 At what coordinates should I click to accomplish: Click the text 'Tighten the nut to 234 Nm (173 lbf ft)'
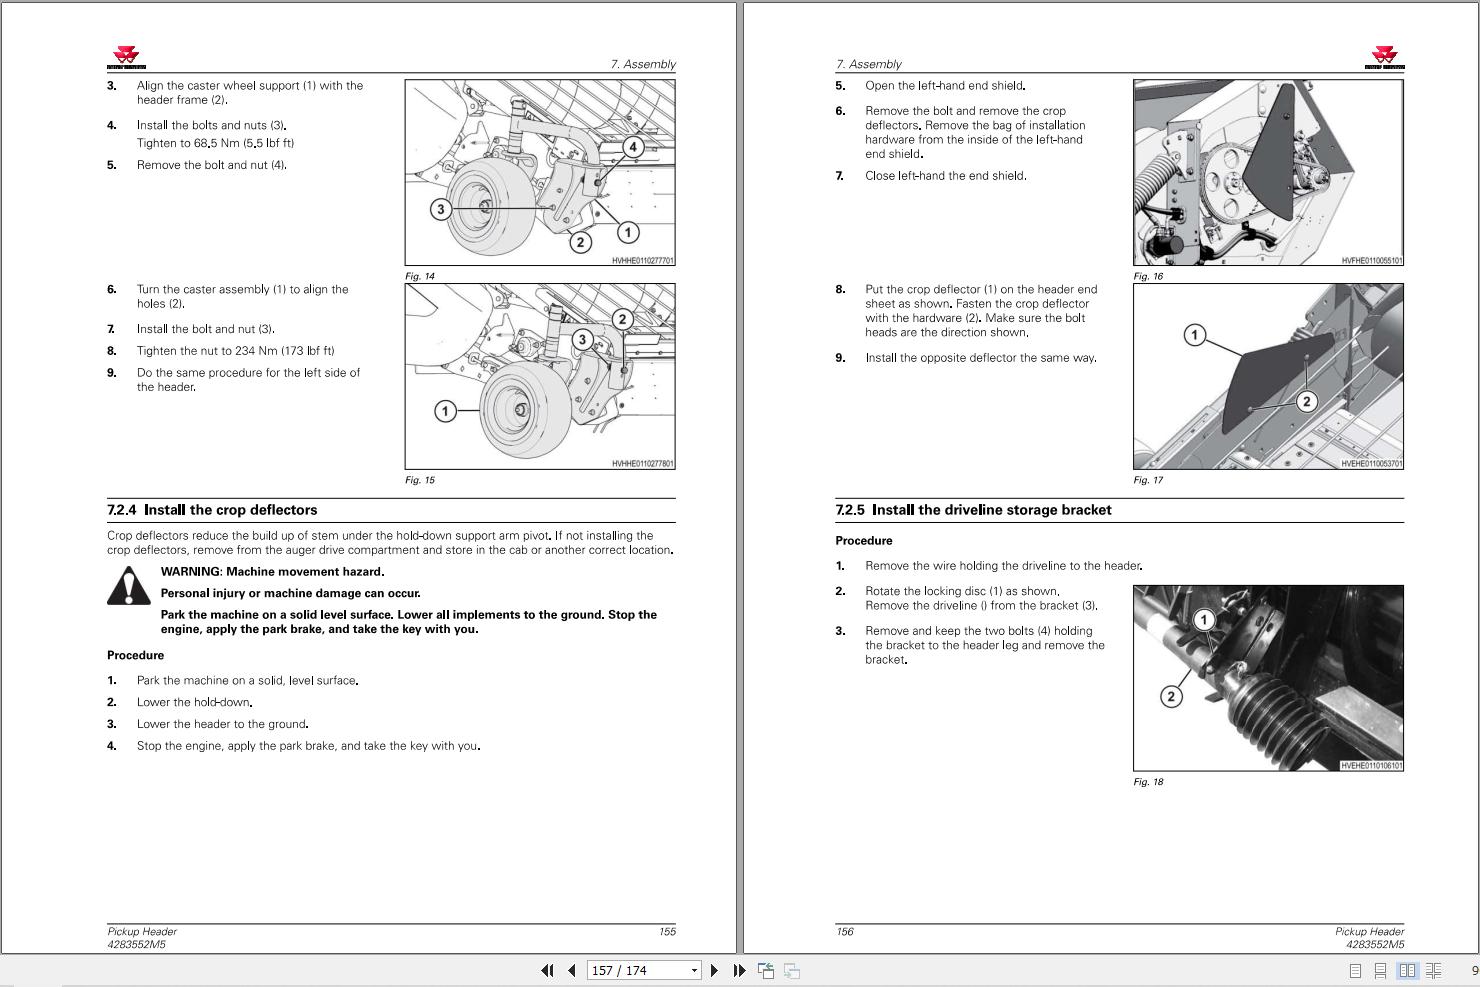[235, 351]
